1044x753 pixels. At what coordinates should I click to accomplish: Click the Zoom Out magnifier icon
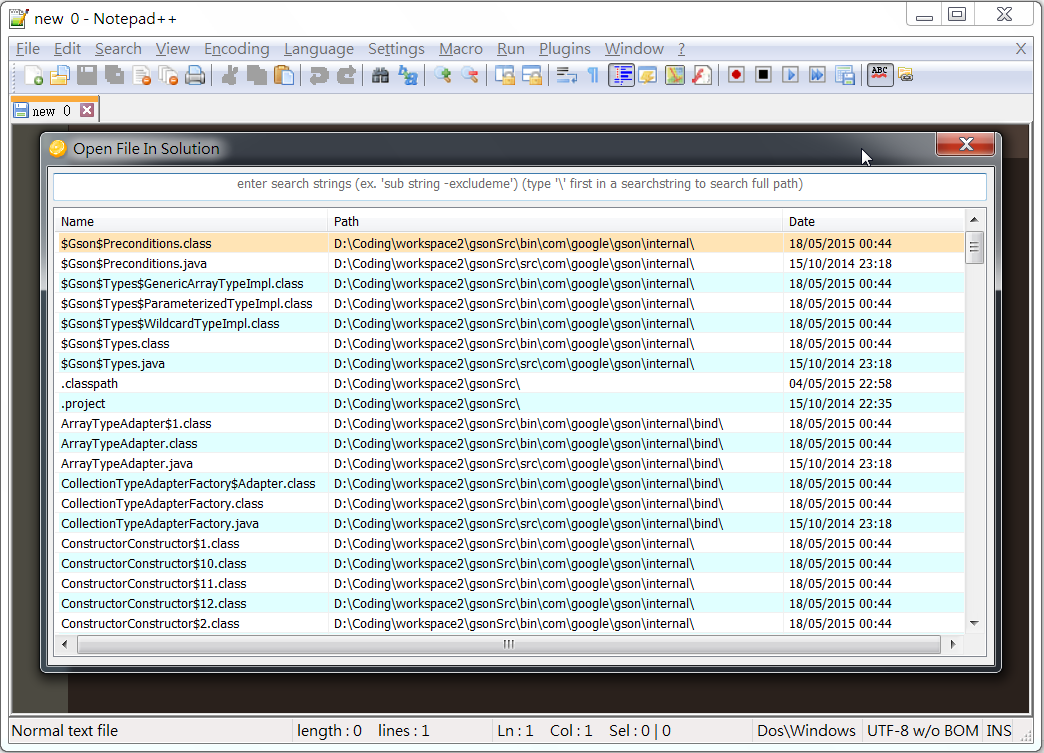[470, 75]
